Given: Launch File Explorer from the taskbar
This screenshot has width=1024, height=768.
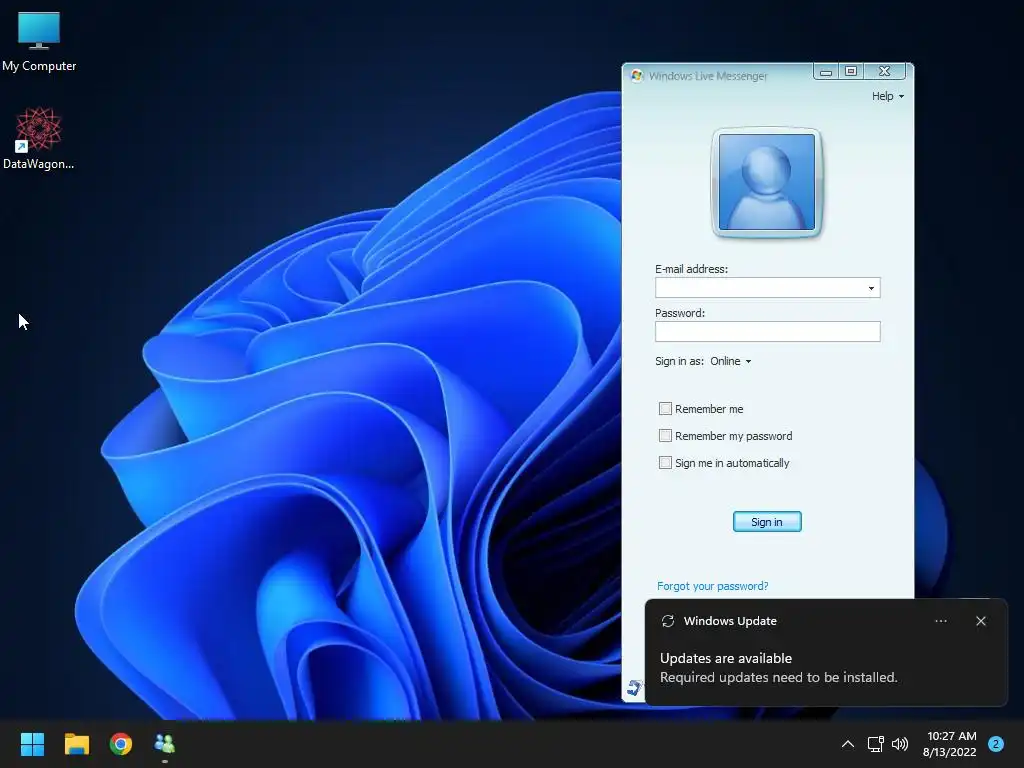Looking at the screenshot, I should pos(76,744).
